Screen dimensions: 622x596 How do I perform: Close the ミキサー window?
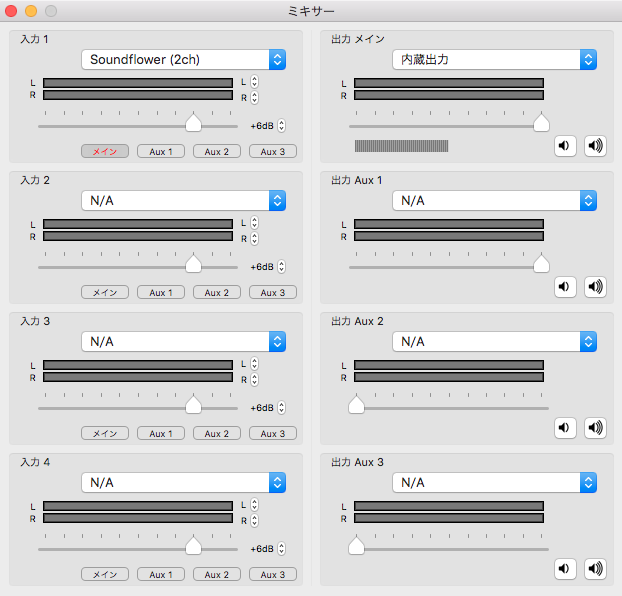11,11
